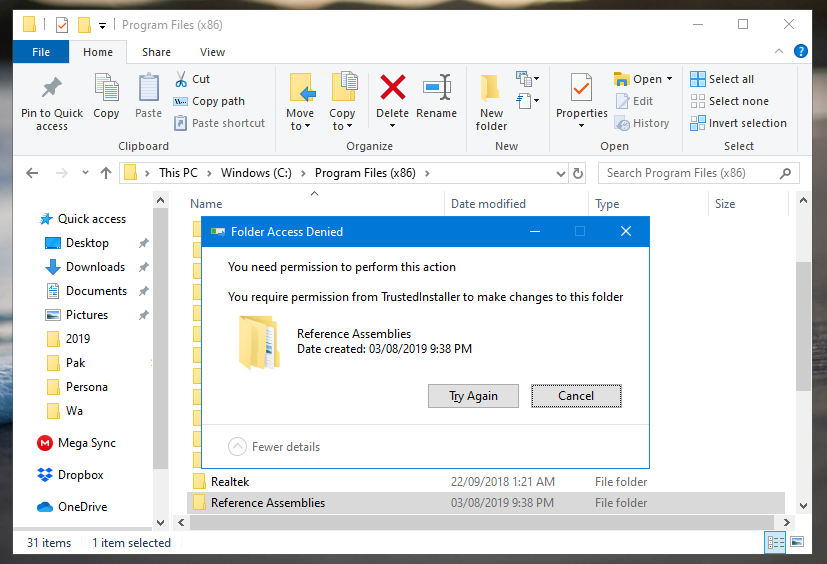Sort by Date modified column
827x564 pixels.
click(x=488, y=204)
